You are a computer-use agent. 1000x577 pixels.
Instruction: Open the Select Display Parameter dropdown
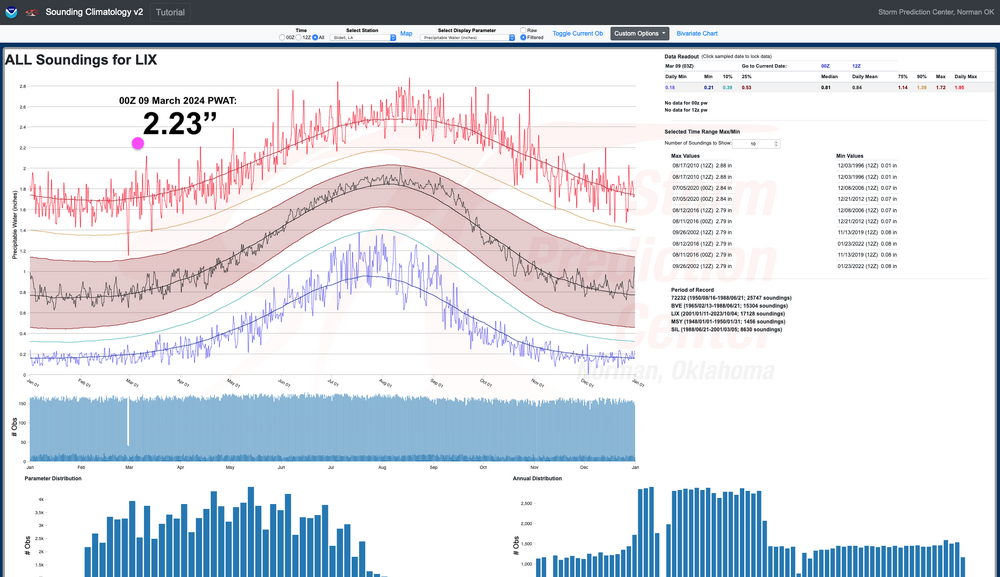[467, 38]
